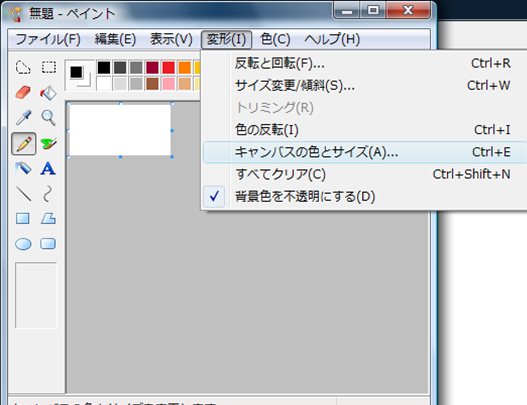Pick the Fill with color bucket tool
This screenshot has width=527, height=405.
pyautogui.click(x=48, y=93)
